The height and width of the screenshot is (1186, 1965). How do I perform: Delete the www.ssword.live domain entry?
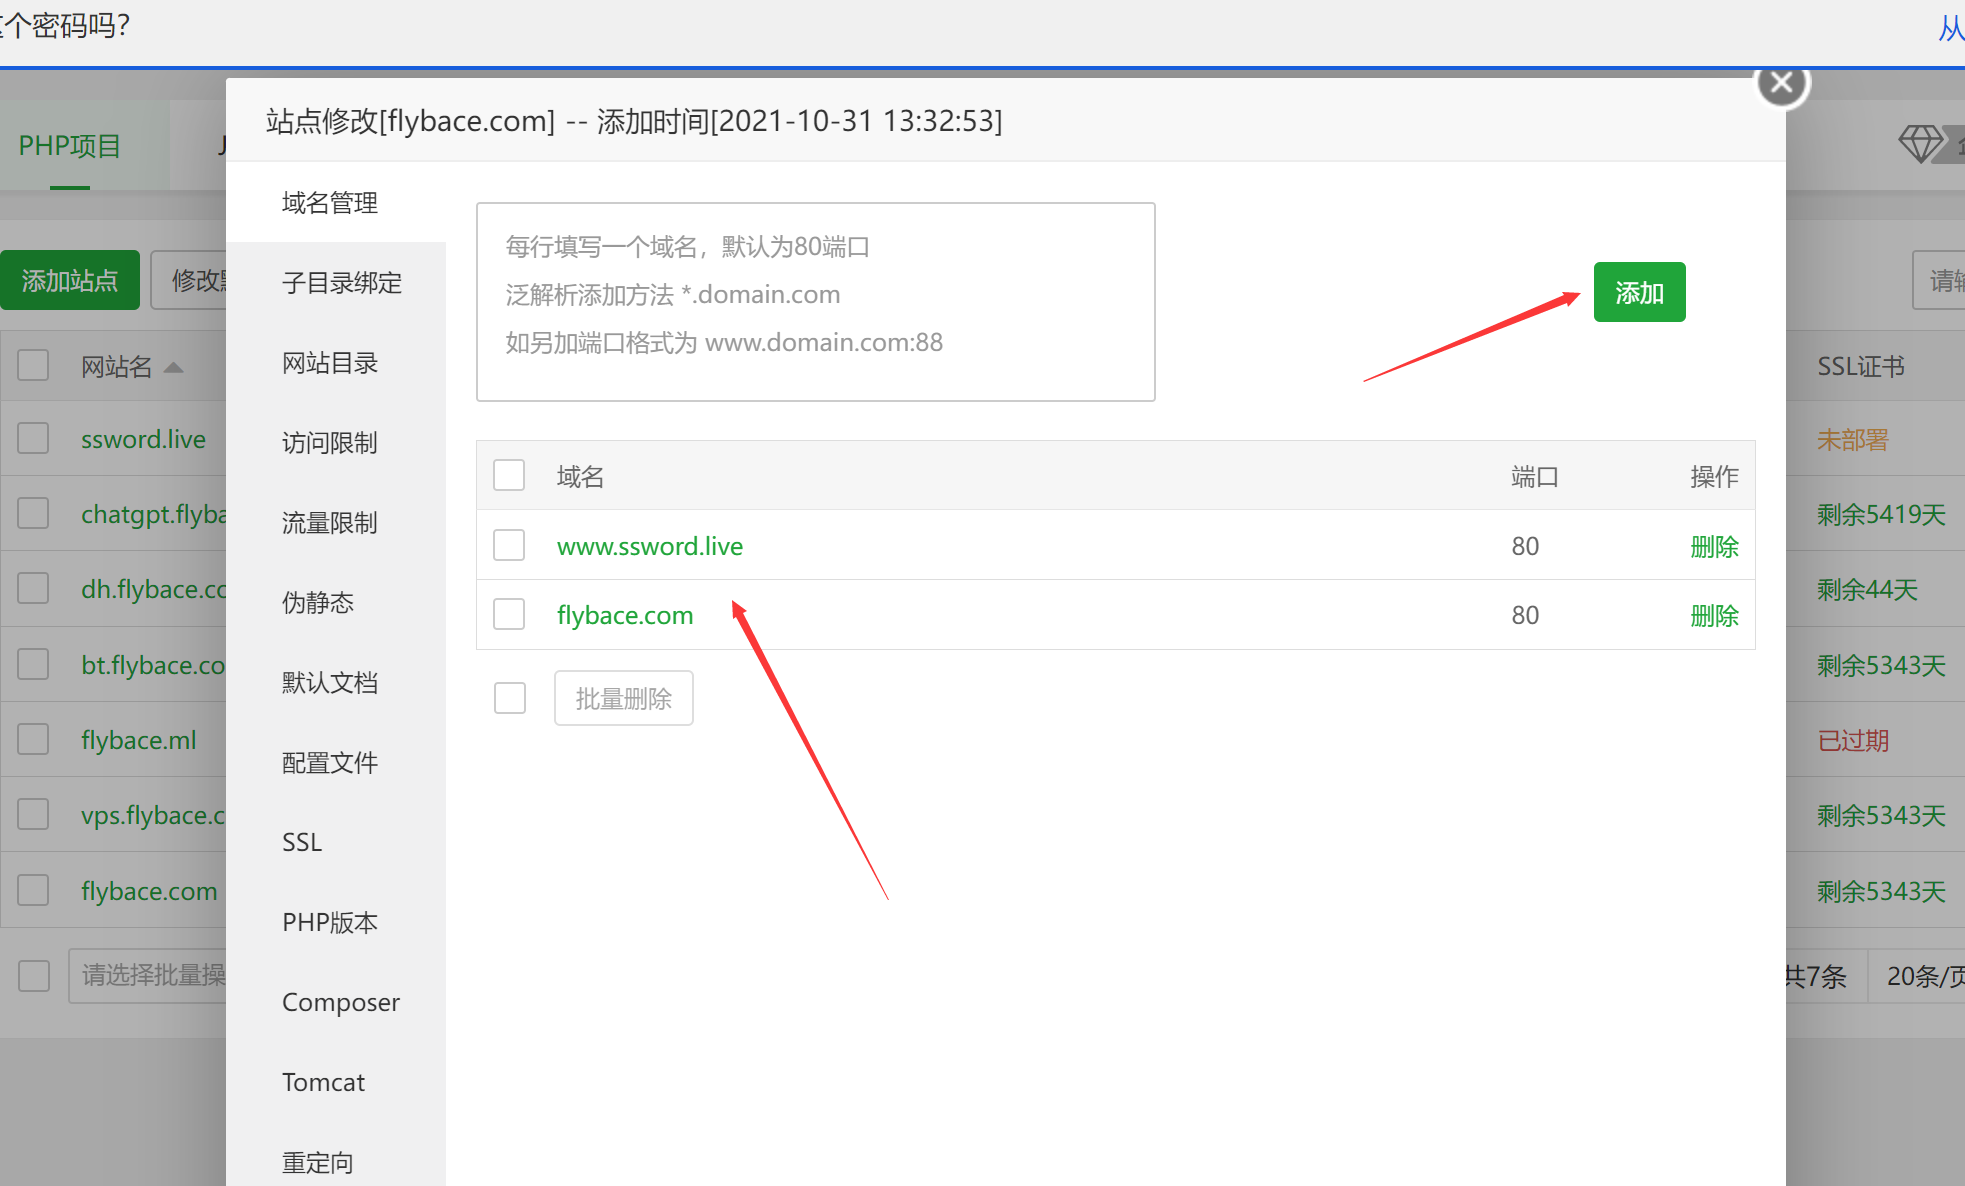1713,546
